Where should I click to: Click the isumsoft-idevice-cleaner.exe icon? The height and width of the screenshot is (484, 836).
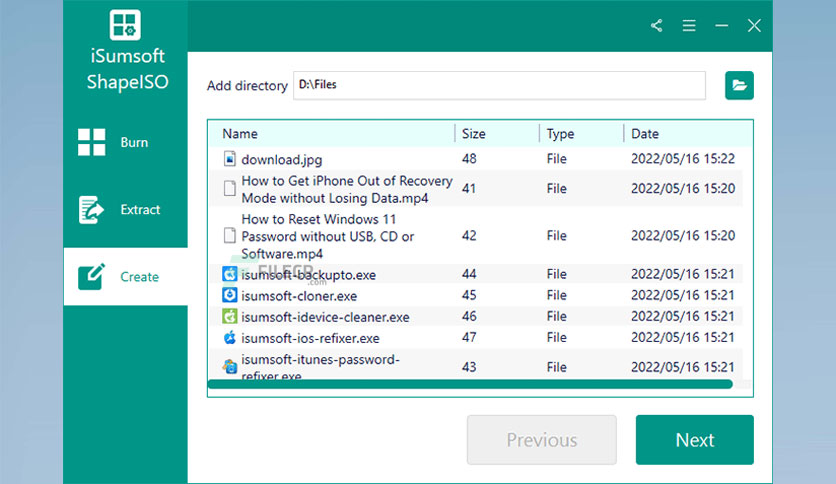pos(230,316)
